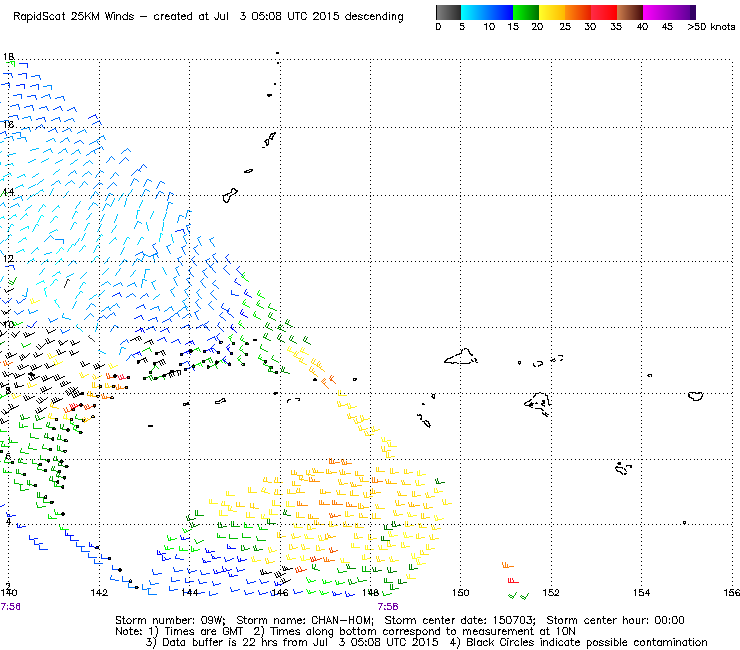Click the large atoll outline at 152E, 8N
Screen dimensions: 740x650
point(538,404)
